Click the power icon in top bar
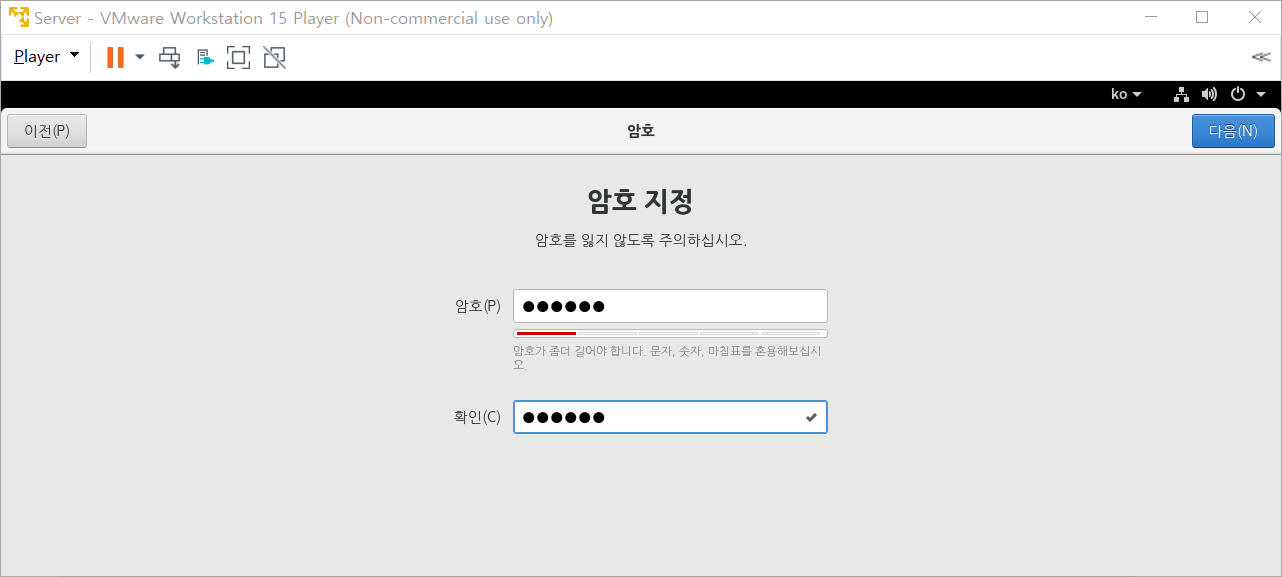This screenshot has height=577, width=1282. (x=1238, y=94)
